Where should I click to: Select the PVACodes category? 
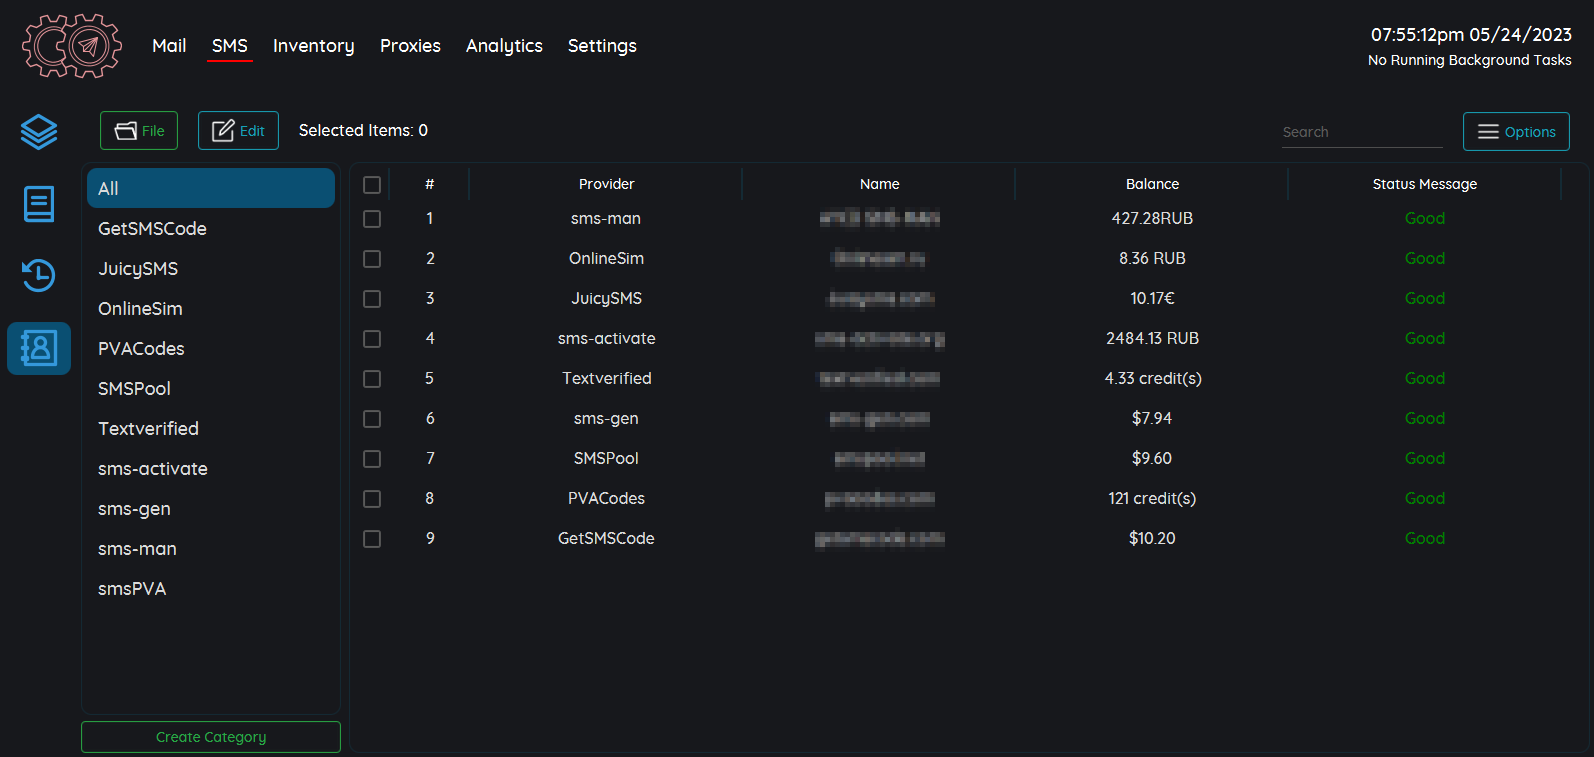click(211, 348)
